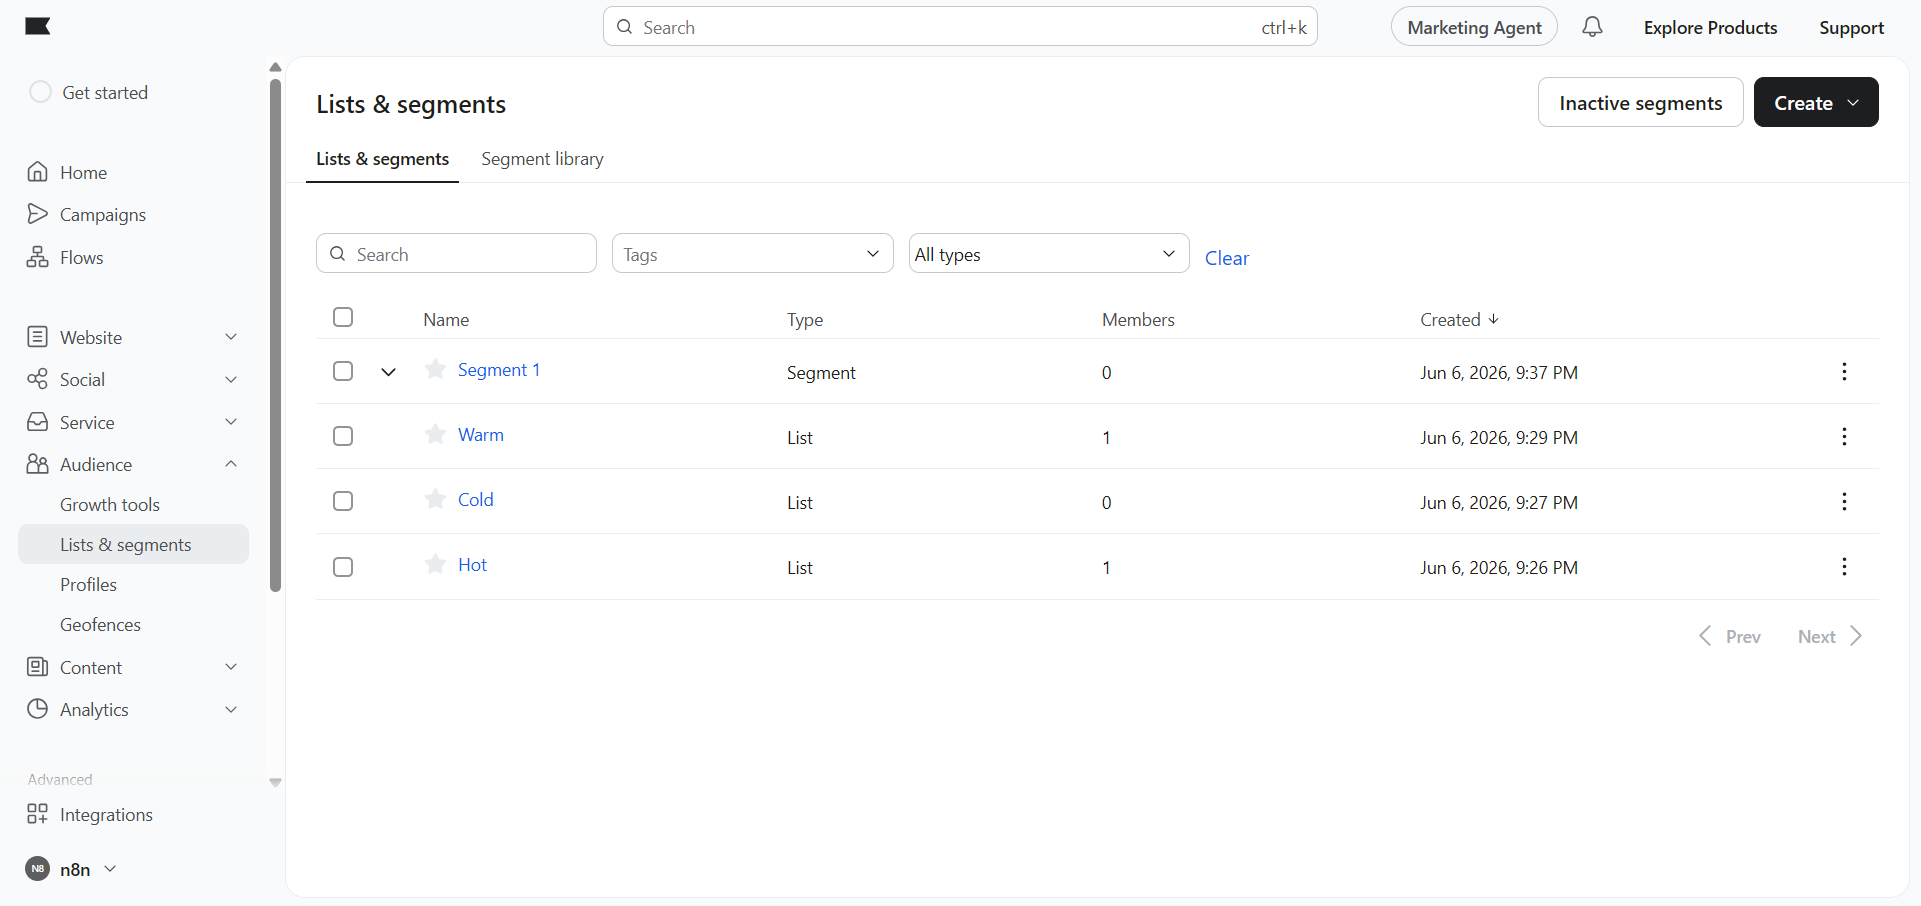Star the Cold list
Viewport: 1921px width, 906px height.
pyautogui.click(x=435, y=500)
